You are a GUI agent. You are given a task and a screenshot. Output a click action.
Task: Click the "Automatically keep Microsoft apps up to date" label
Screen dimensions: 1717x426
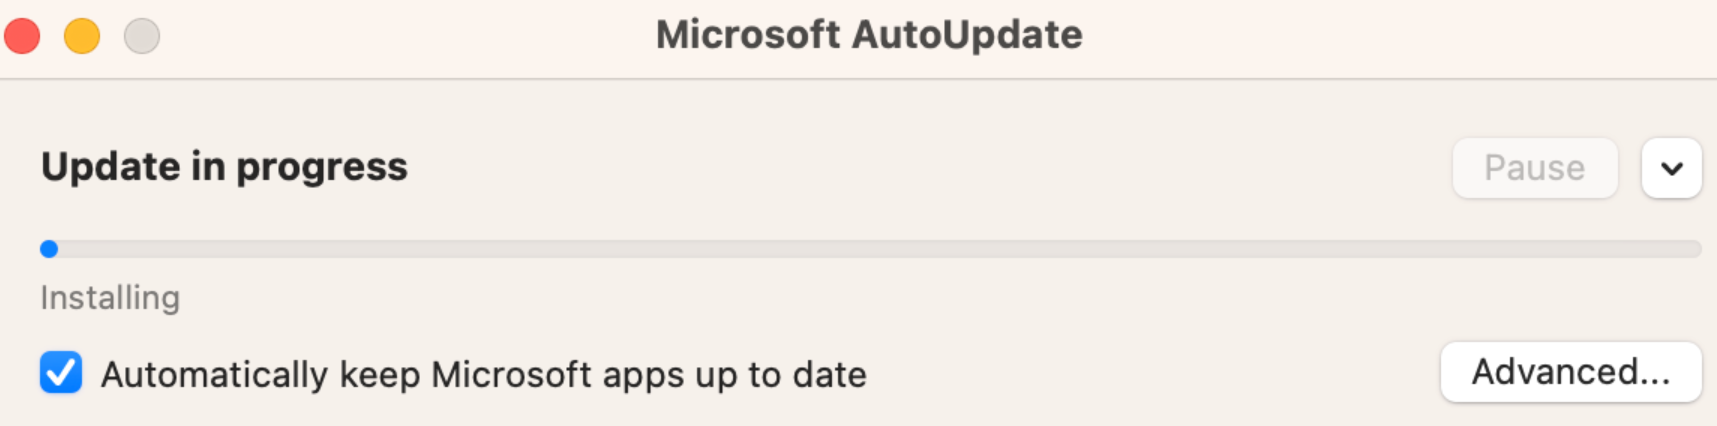coord(483,375)
